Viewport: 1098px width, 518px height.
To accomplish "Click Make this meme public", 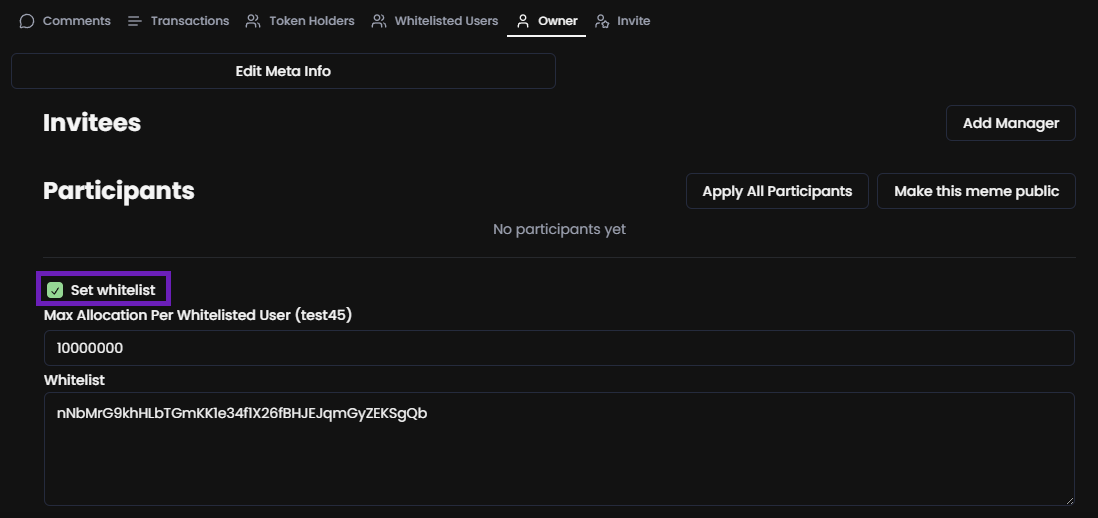I will pos(976,191).
